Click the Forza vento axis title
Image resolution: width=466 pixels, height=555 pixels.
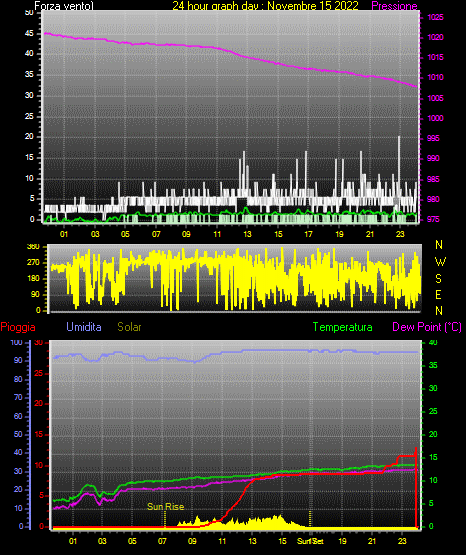tap(64, 6)
